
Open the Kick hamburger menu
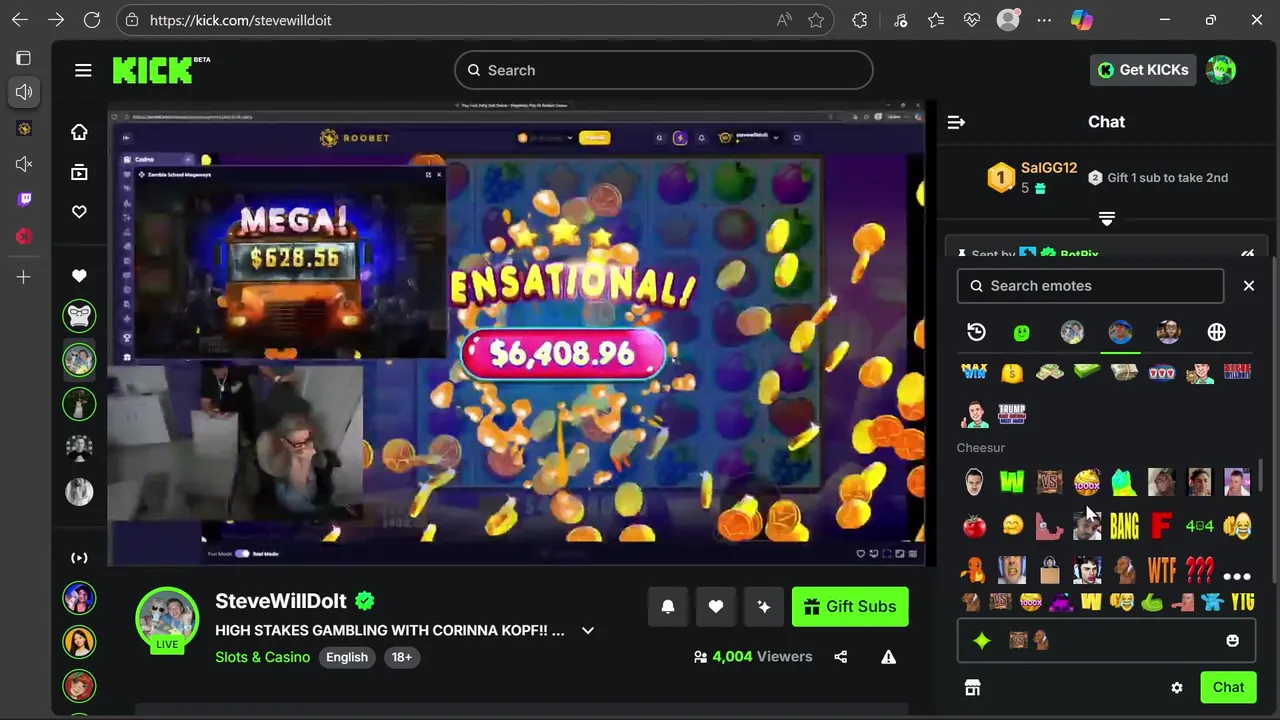pyautogui.click(x=83, y=70)
